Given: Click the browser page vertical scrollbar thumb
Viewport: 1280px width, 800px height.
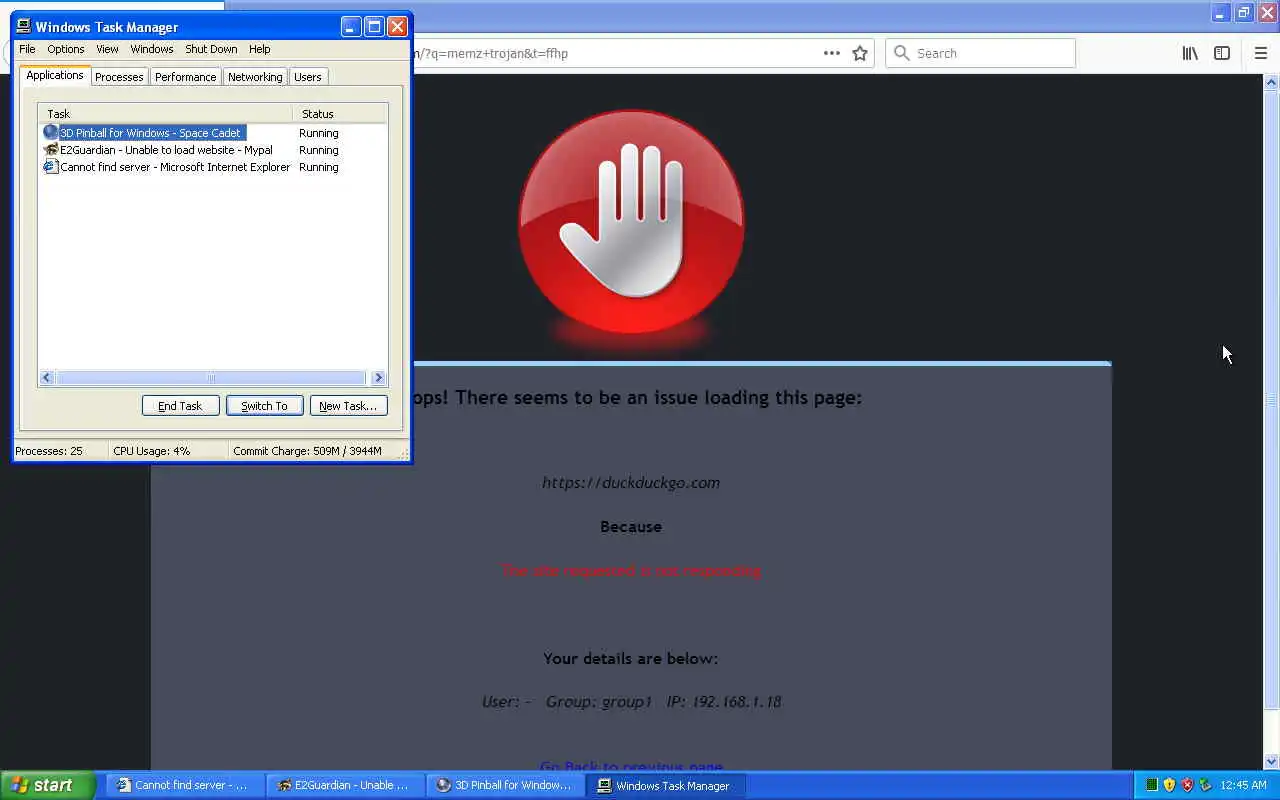Looking at the screenshot, I should 1271,400.
